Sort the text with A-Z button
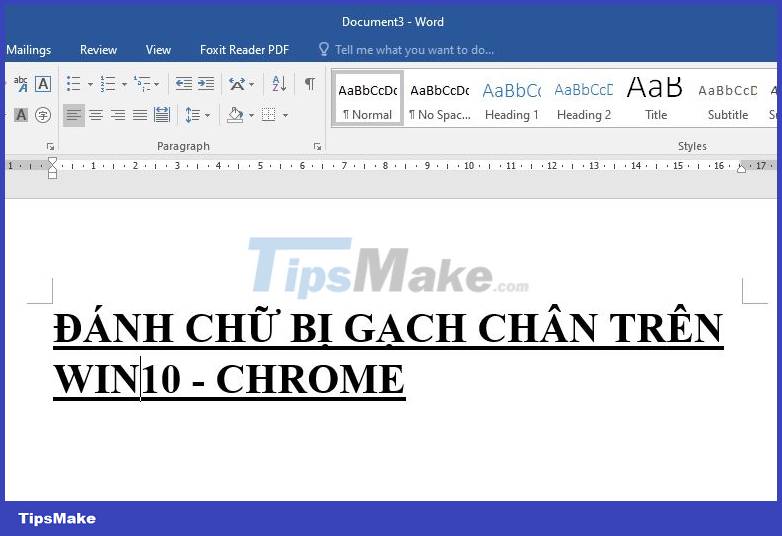The height and width of the screenshot is (536, 782). point(279,84)
